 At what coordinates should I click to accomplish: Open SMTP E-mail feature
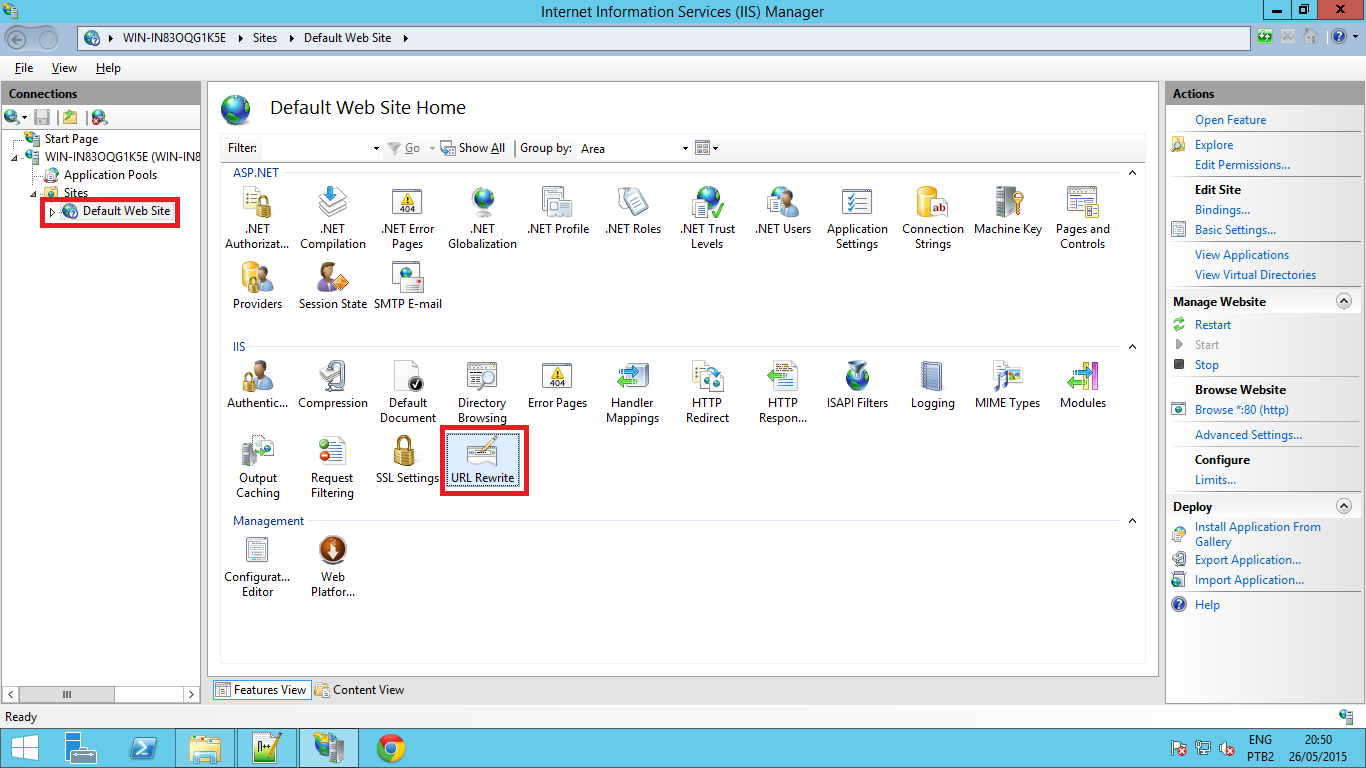[x=407, y=285]
